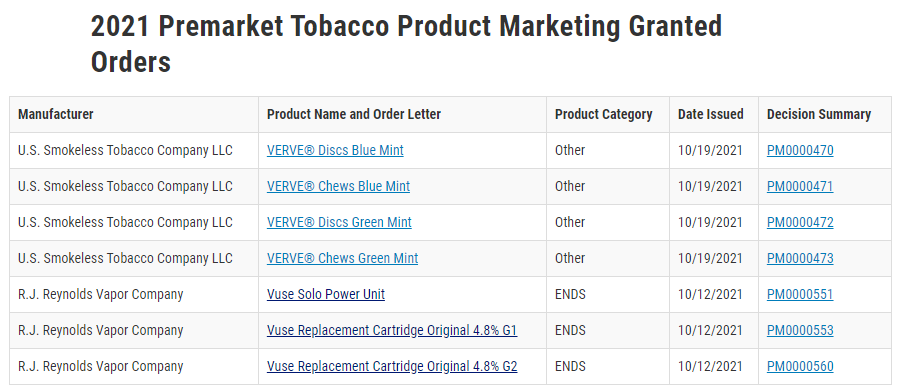Click the Product Category column header
Screen dimensions: 901x391
pyautogui.click(x=603, y=114)
